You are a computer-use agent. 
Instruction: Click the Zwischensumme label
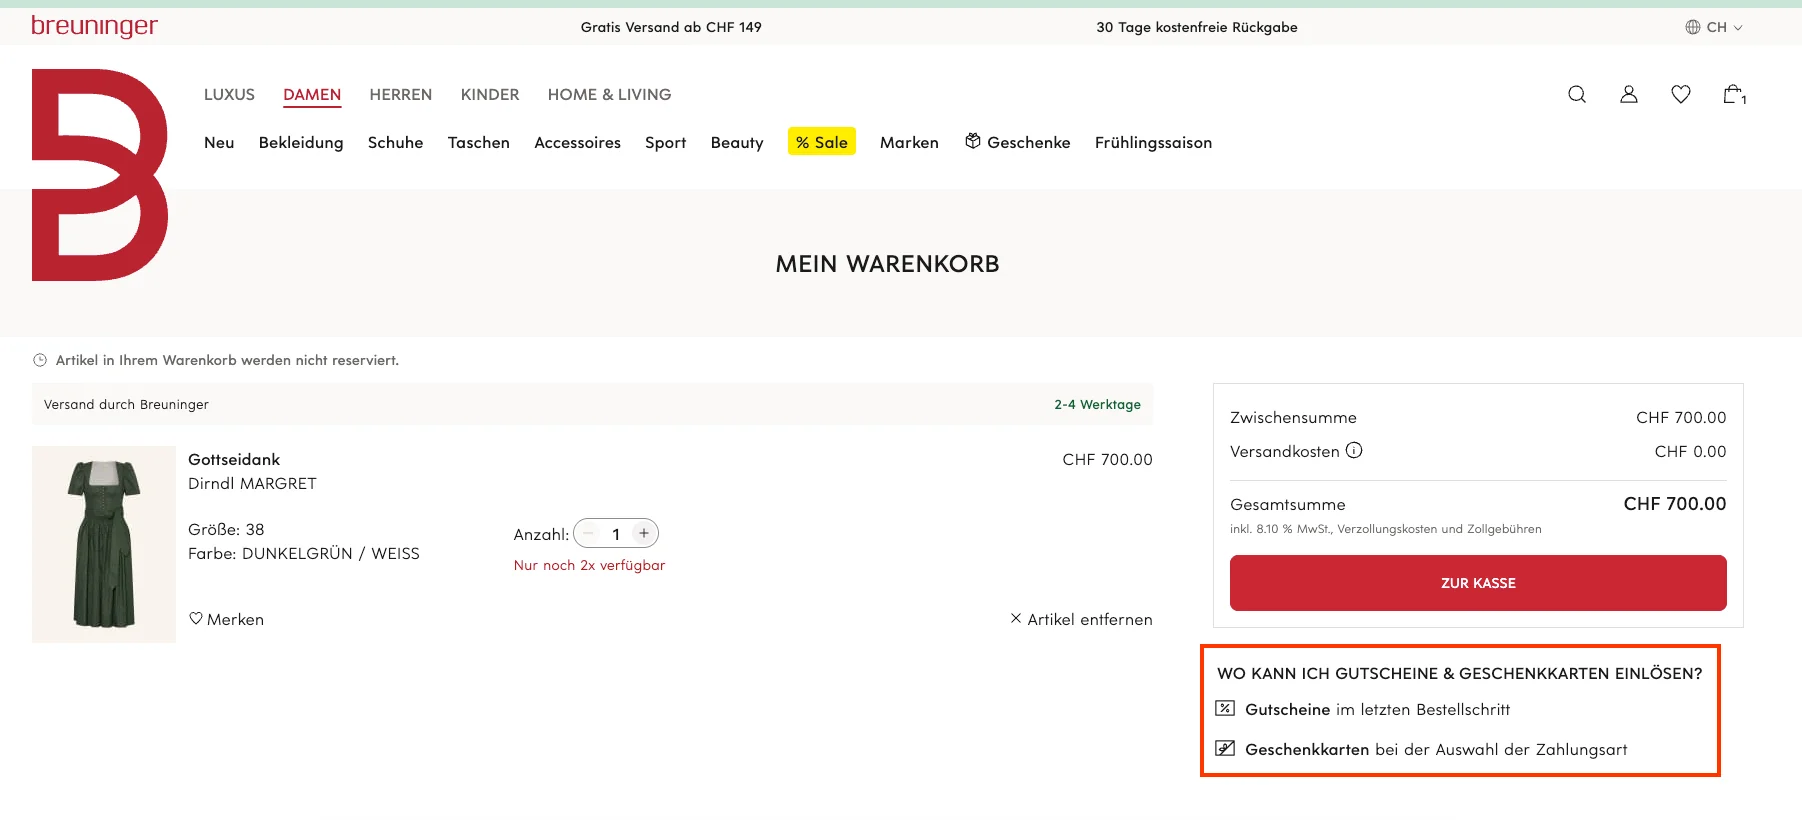tap(1293, 417)
